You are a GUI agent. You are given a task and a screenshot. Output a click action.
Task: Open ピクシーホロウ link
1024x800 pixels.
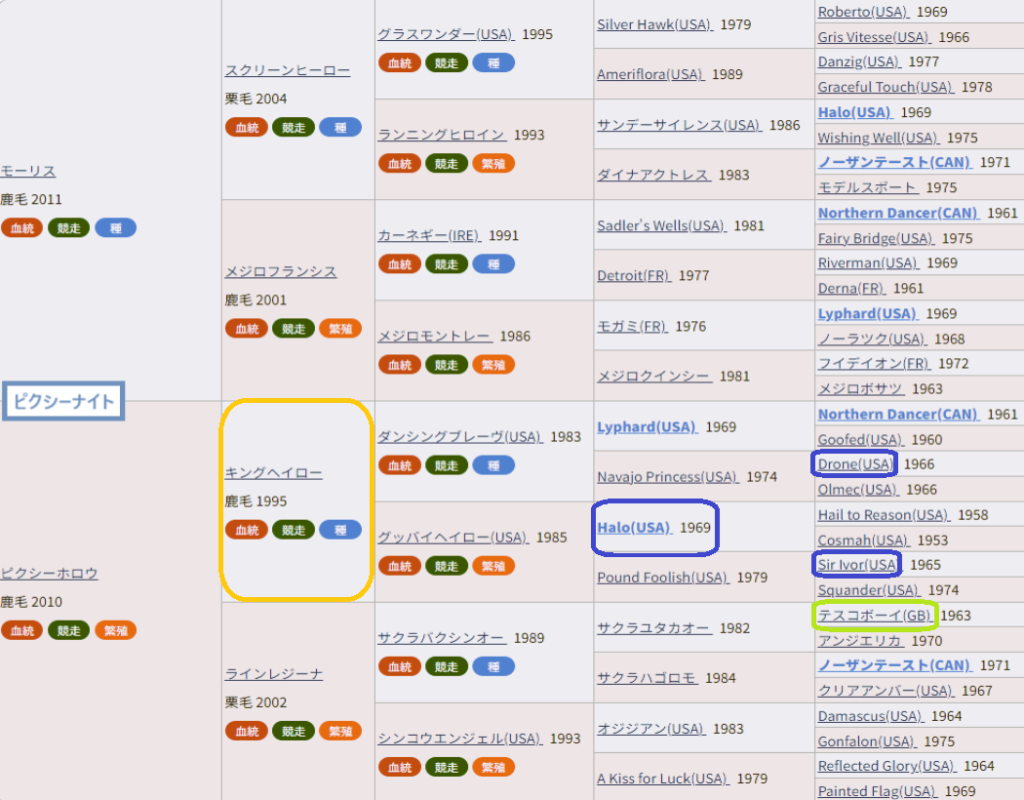tap(49, 573)
